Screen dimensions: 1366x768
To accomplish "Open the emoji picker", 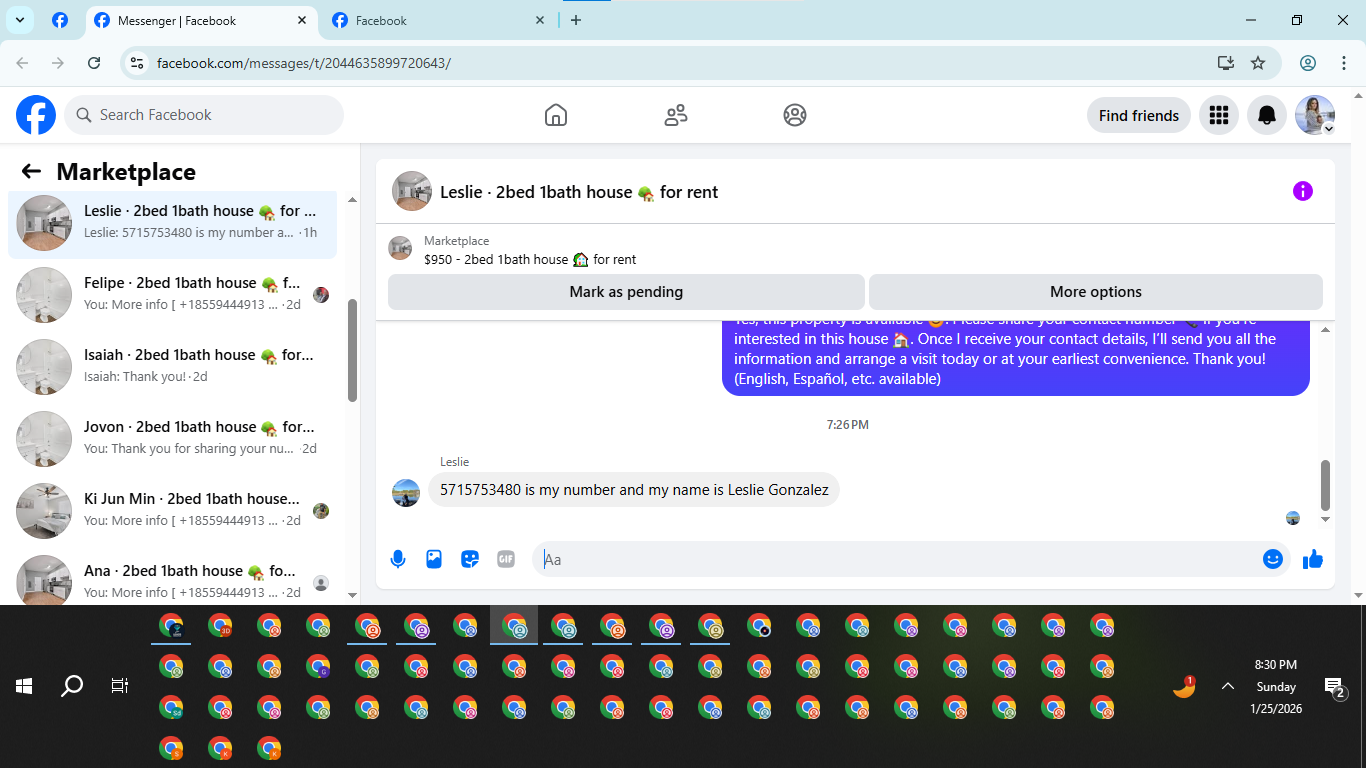I will pyautogui.click(x=1273, y=559).
